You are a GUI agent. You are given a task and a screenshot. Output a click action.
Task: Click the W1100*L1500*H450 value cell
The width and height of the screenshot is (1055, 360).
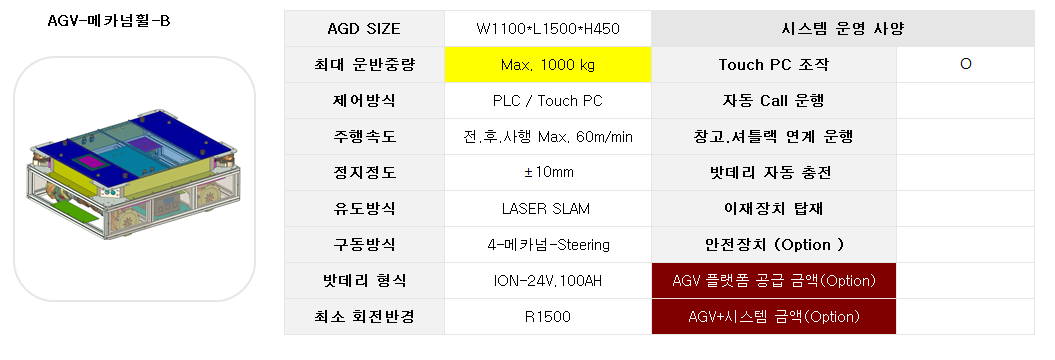tap(548, 29)
